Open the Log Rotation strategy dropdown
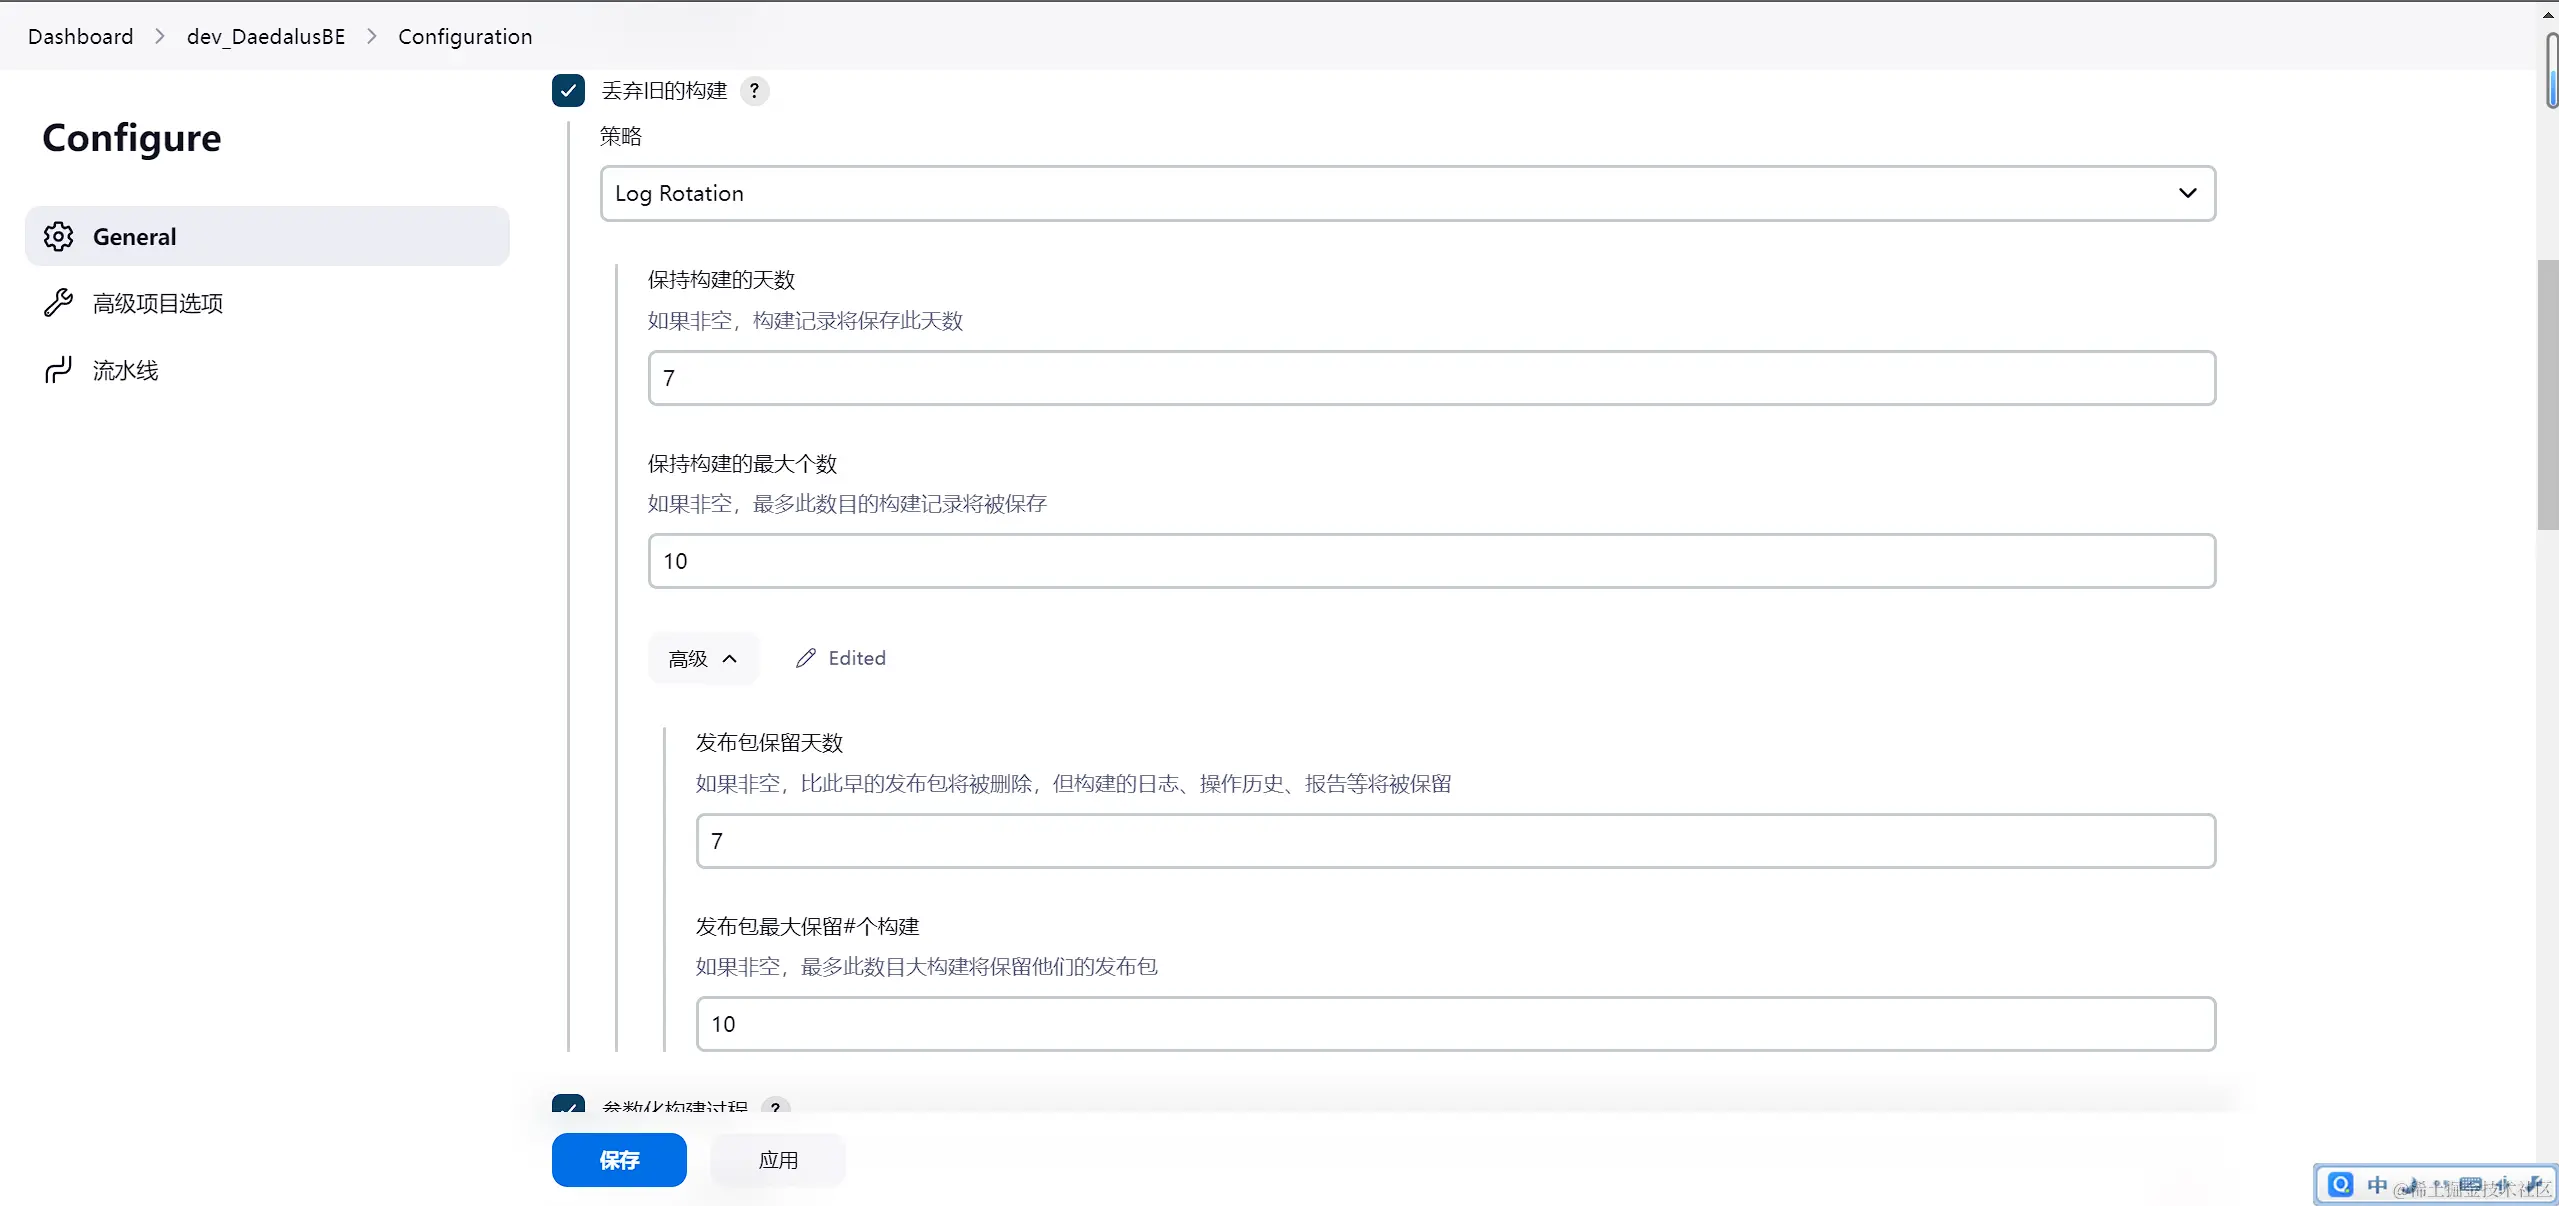2559x1206 pixels. click(1407, 193)
